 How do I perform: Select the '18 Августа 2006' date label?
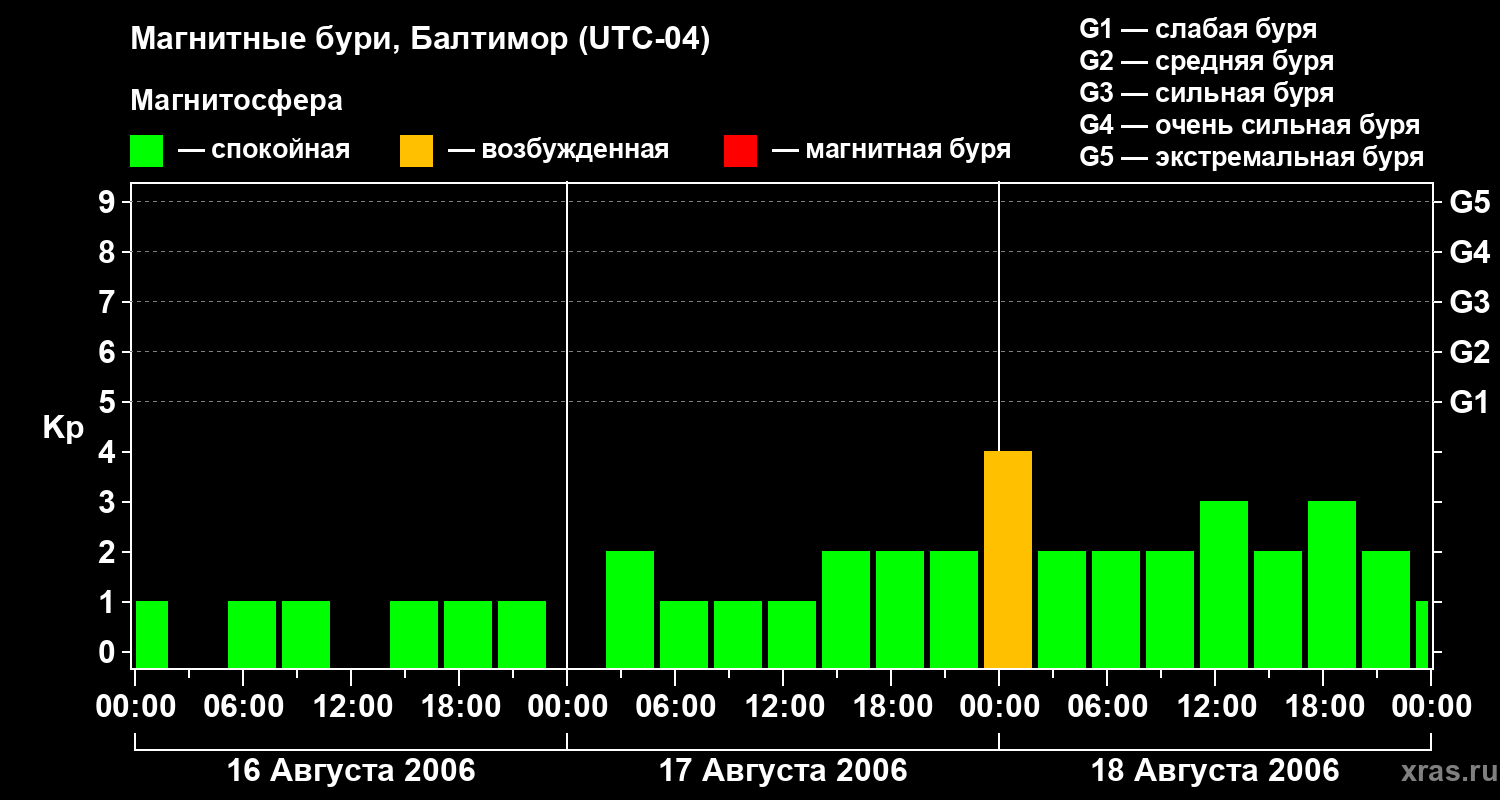(x=1214, y=770)
